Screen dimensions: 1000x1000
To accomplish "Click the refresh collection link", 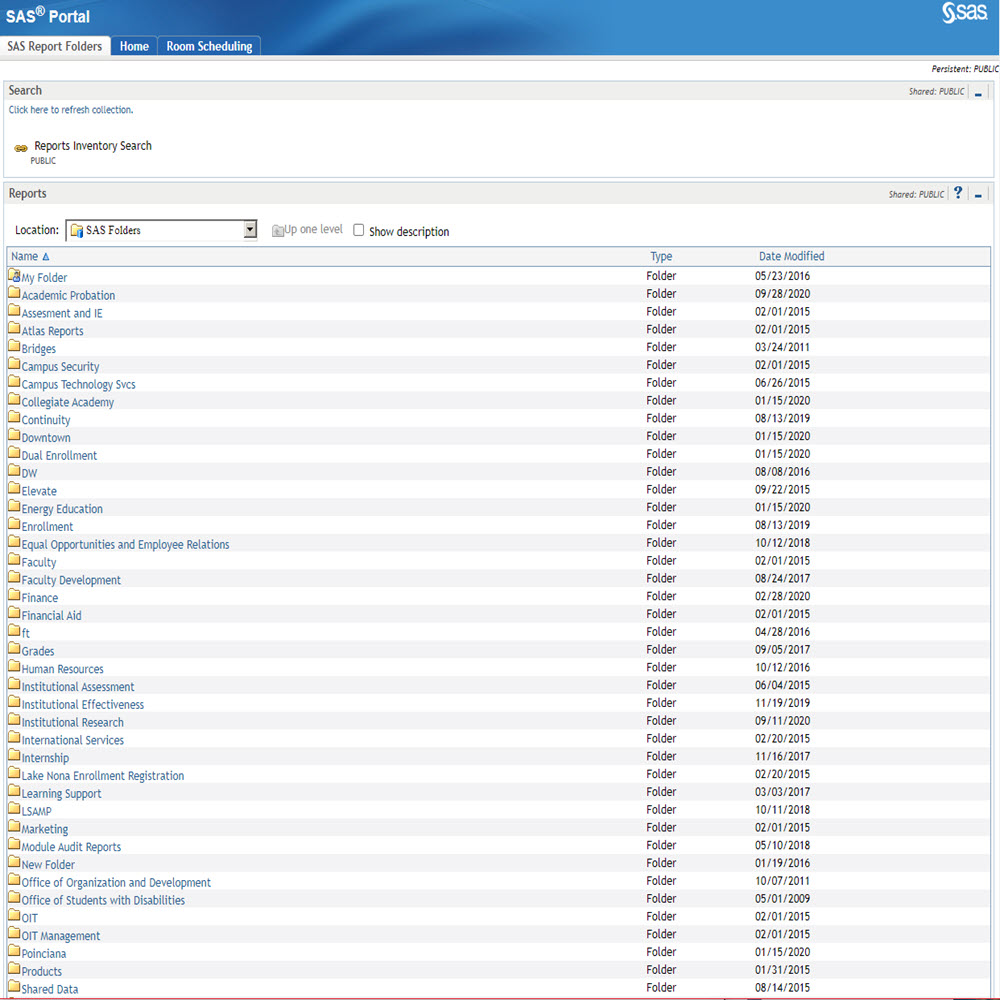I will [x=71, y=110].
